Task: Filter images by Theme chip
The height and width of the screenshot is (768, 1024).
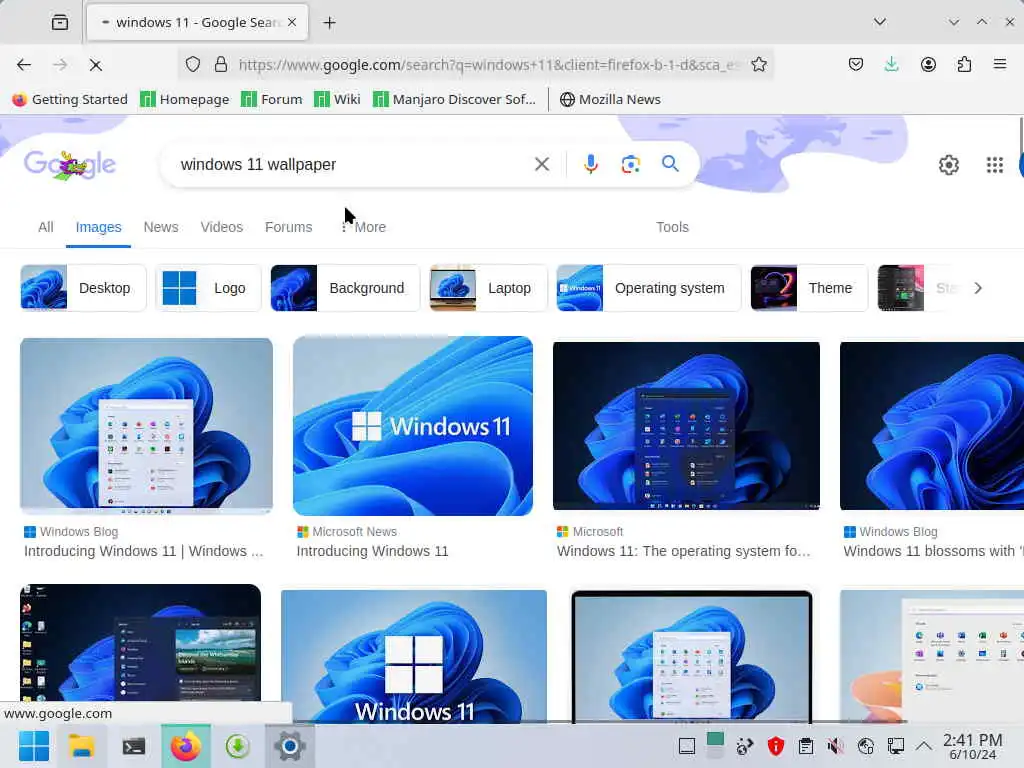Action: (809, 288)
